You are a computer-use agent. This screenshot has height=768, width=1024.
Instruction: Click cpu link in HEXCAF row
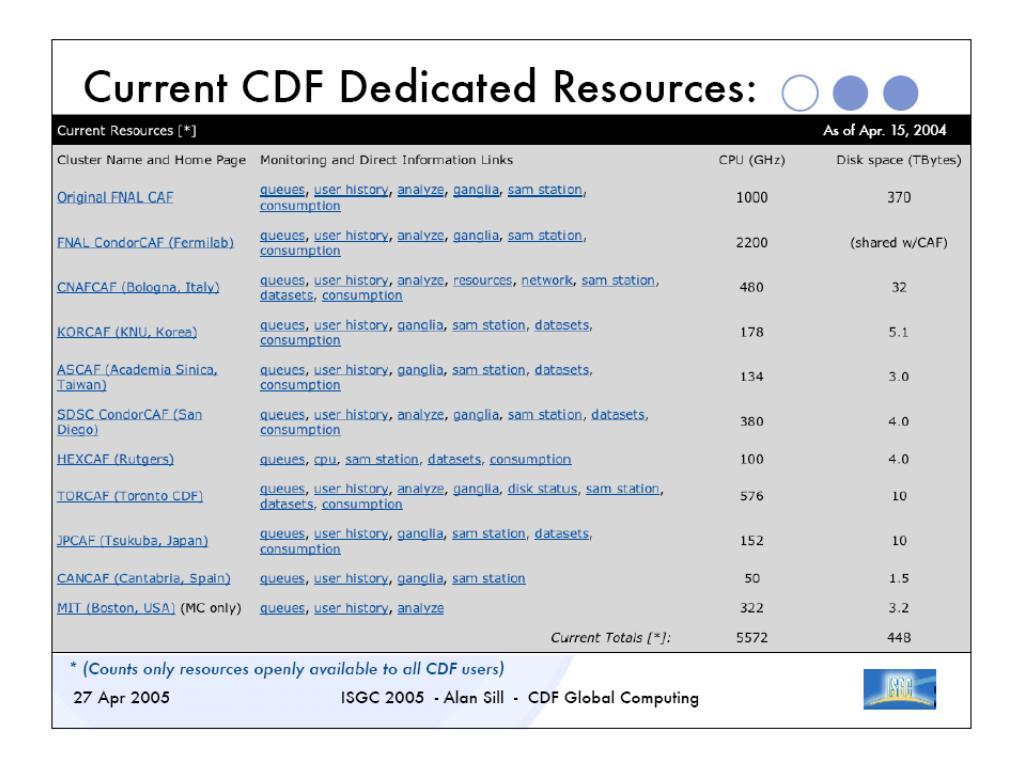[x=325, y=460]
